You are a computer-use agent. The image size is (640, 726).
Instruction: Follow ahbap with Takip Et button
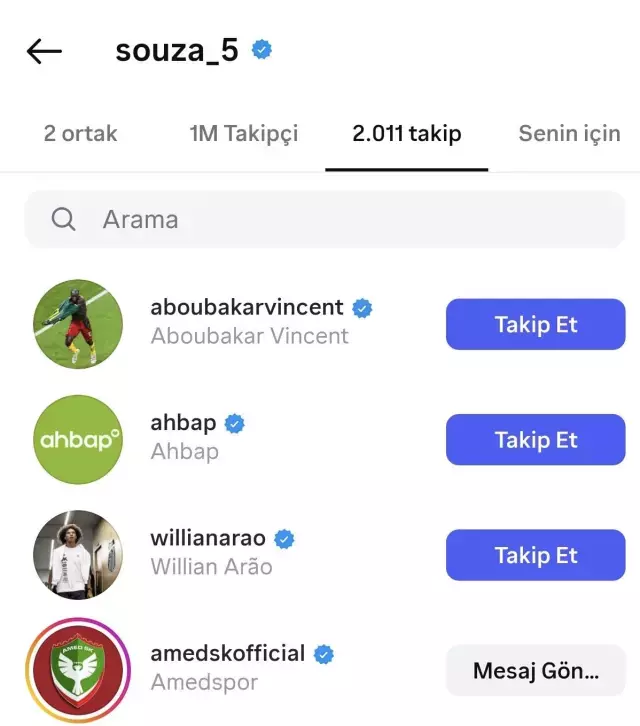tap(536, 439)
